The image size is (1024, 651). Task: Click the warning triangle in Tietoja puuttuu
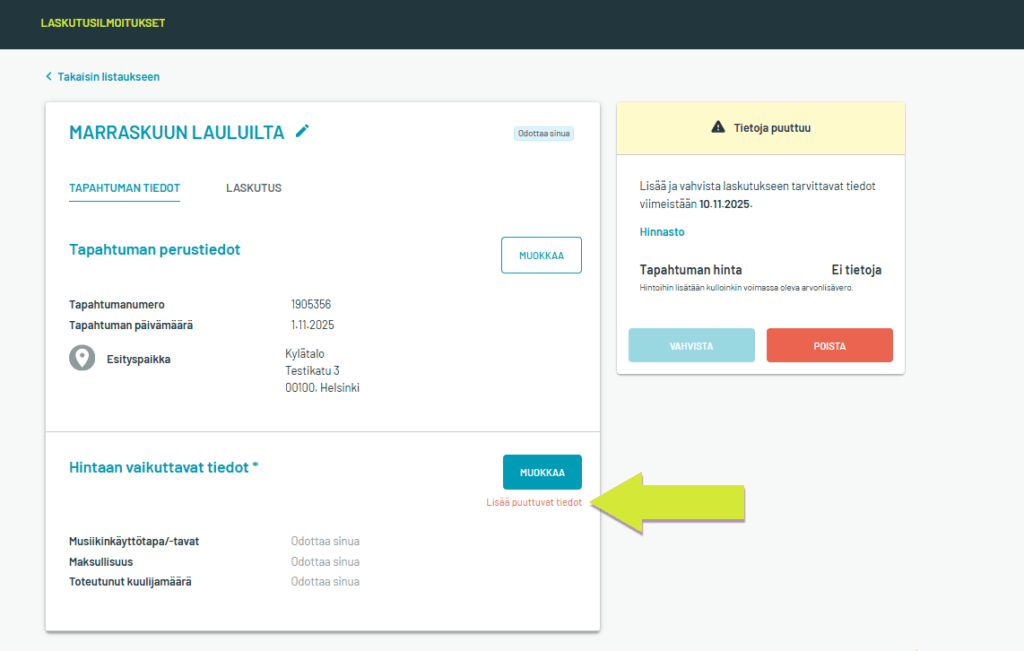[717, 127]
